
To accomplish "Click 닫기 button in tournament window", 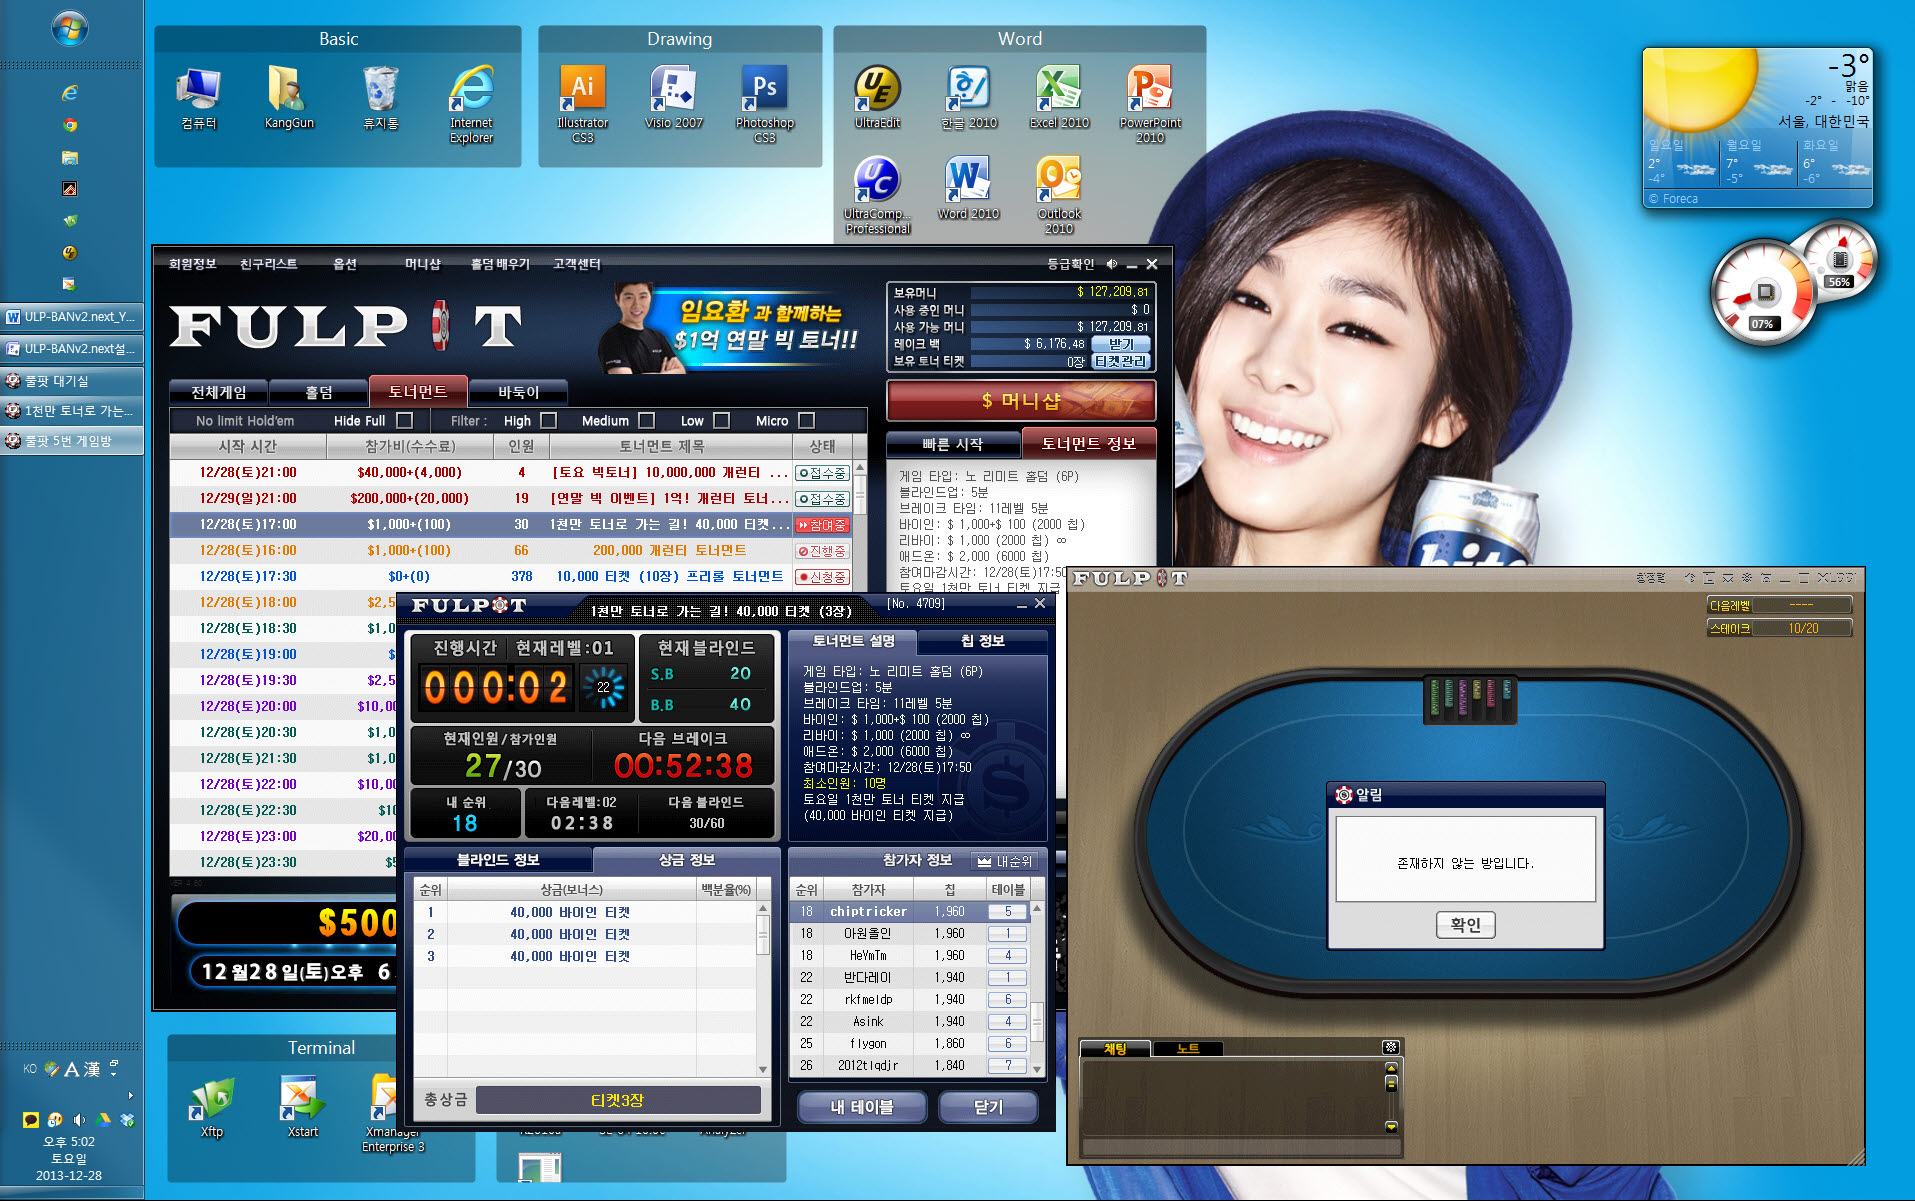I will pyautogui.click(x=988, y=1107).
